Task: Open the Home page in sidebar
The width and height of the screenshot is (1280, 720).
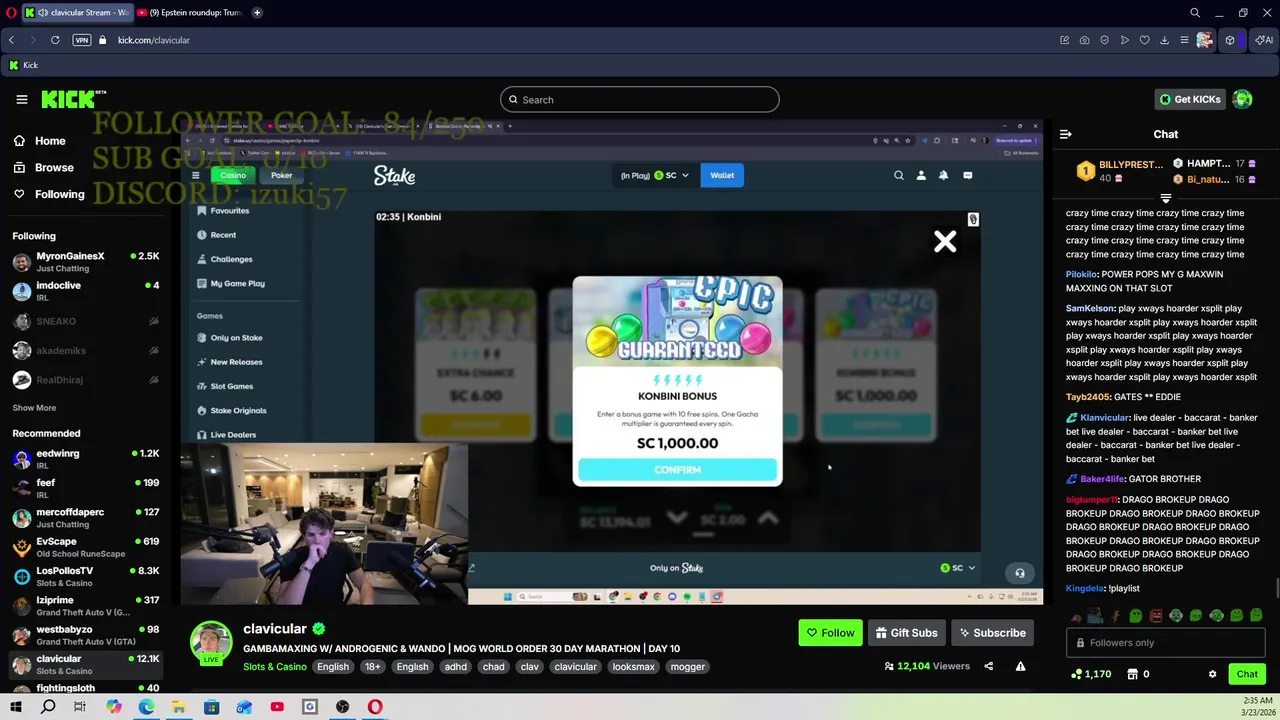Action: (x=50, y=141)
